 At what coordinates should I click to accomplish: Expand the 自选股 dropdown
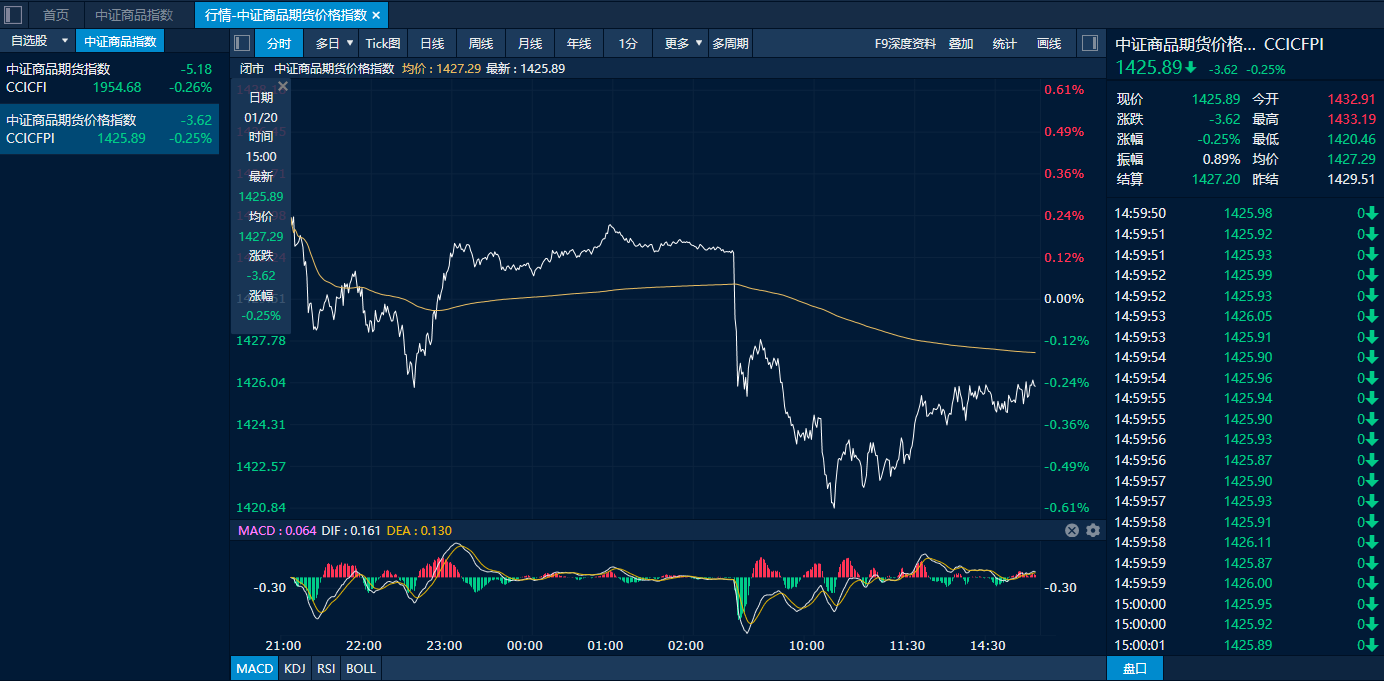[x=65, y=41]
